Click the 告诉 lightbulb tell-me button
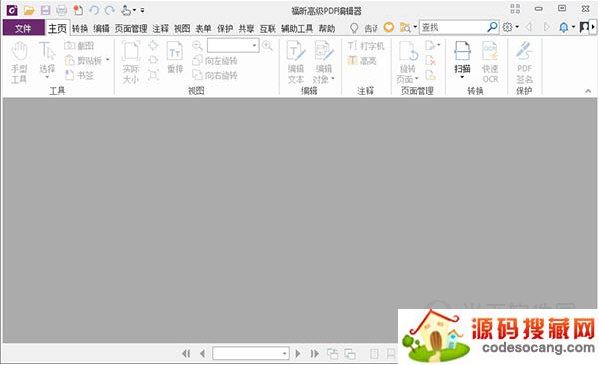This screenshot has height=365, width=599. tap(364, 28)
